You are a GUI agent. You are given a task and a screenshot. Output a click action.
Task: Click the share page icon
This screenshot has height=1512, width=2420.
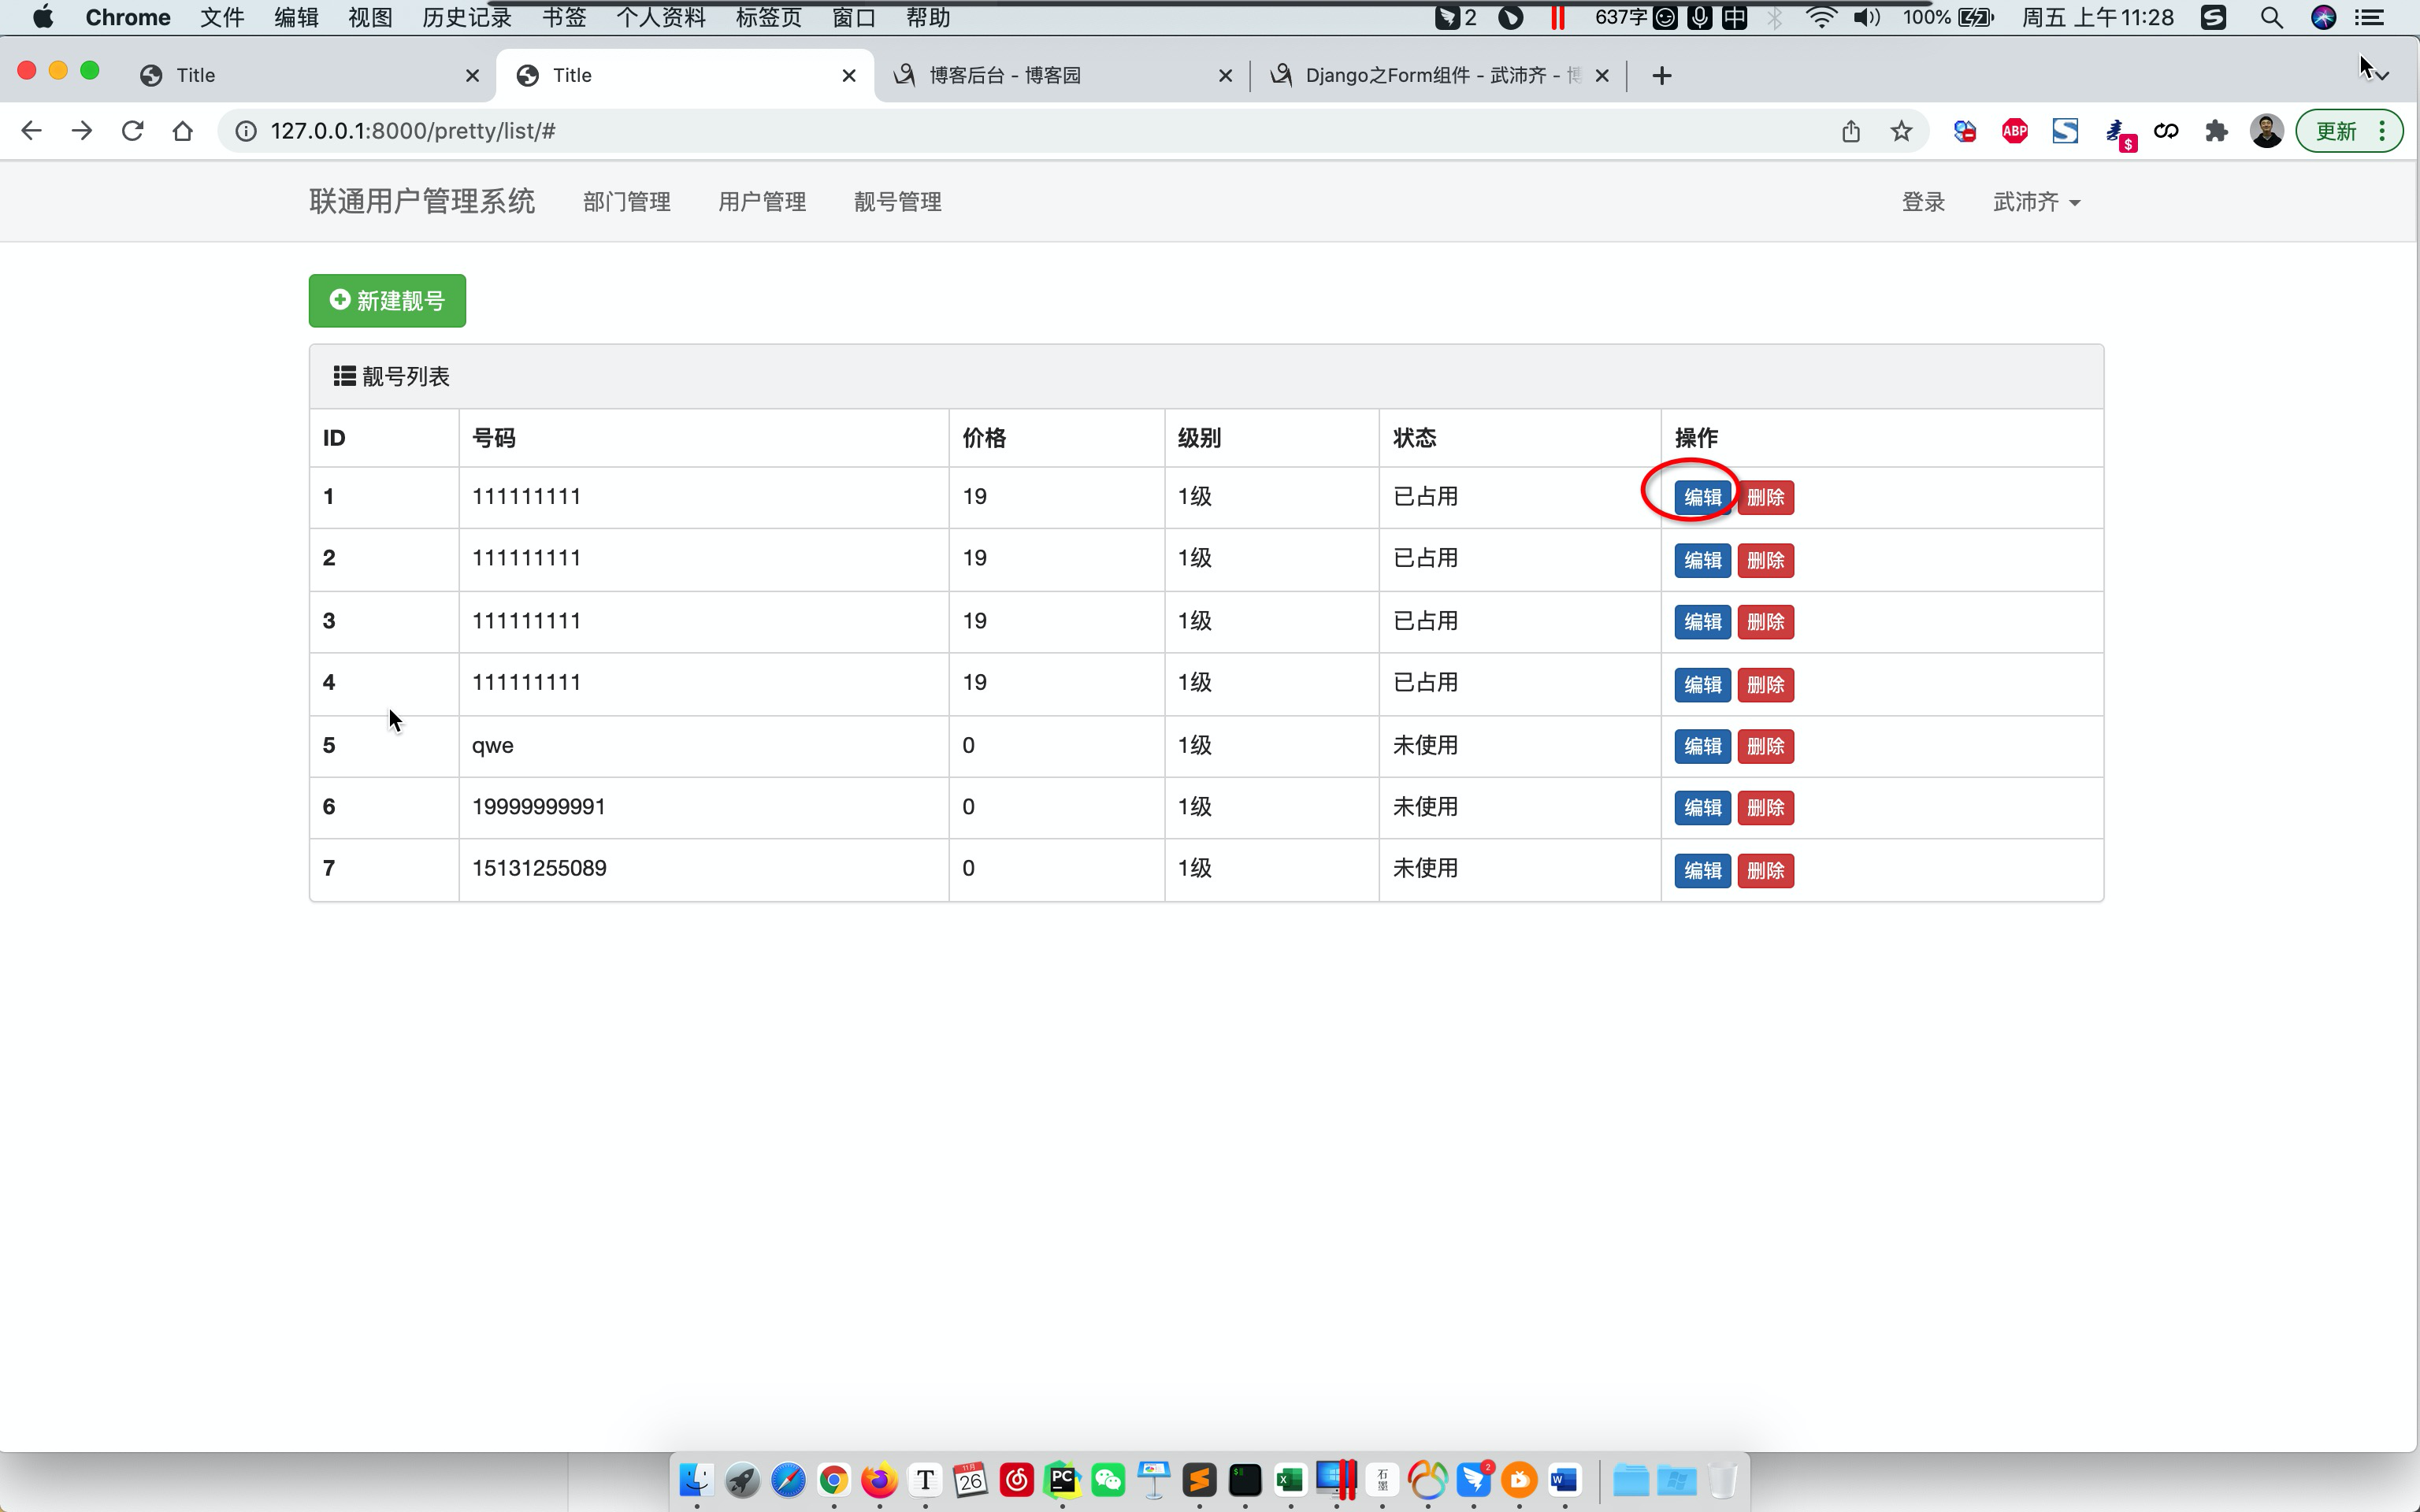tap(1851, 131)
